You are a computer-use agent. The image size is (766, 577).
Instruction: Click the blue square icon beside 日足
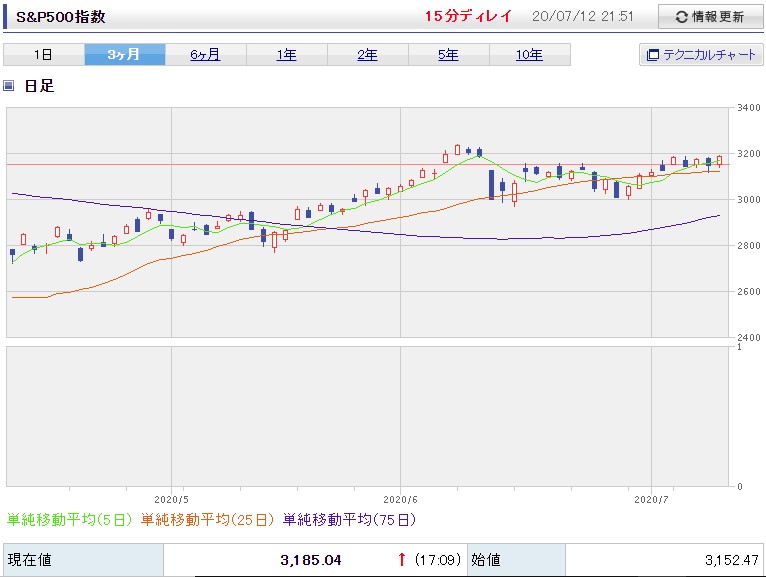pyautogui.click(x=8, y=86)
